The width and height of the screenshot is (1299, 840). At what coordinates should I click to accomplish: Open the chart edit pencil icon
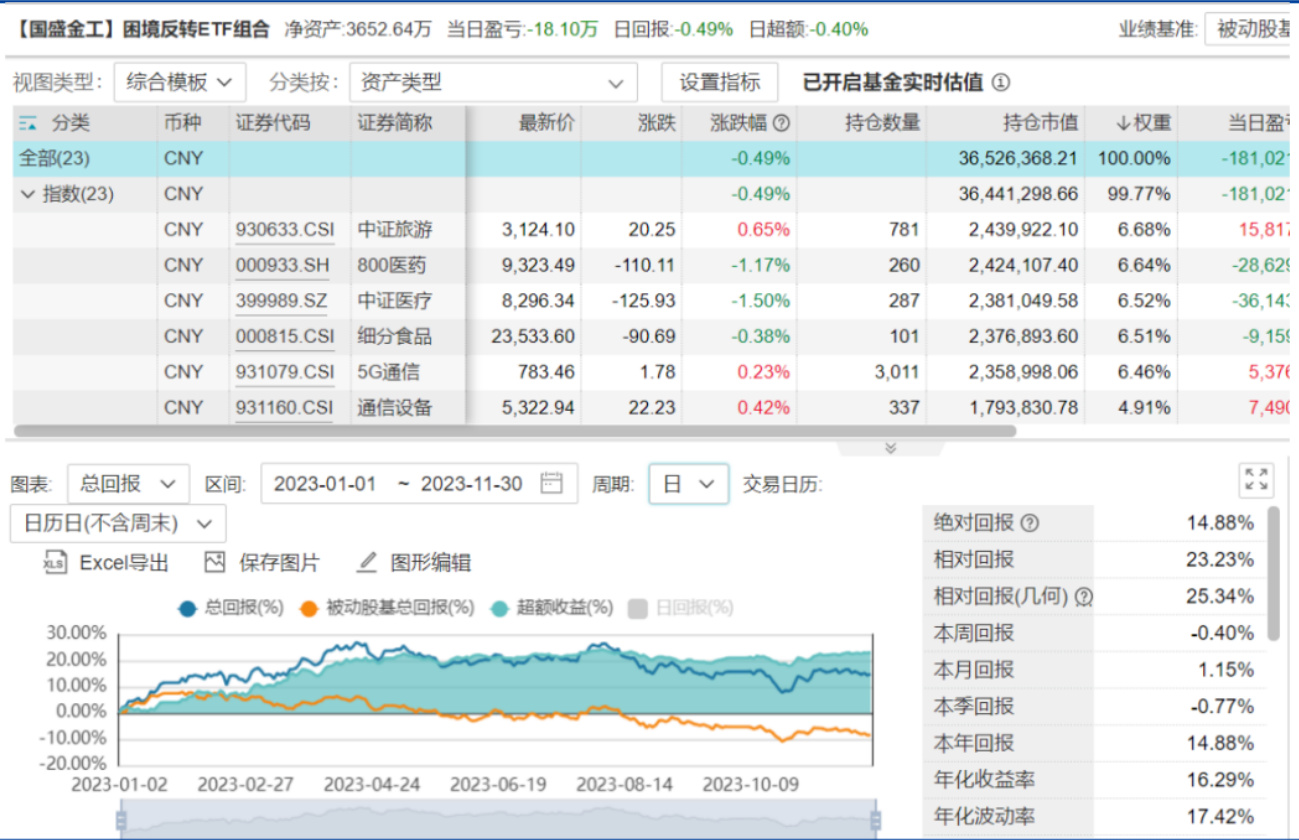366,563
